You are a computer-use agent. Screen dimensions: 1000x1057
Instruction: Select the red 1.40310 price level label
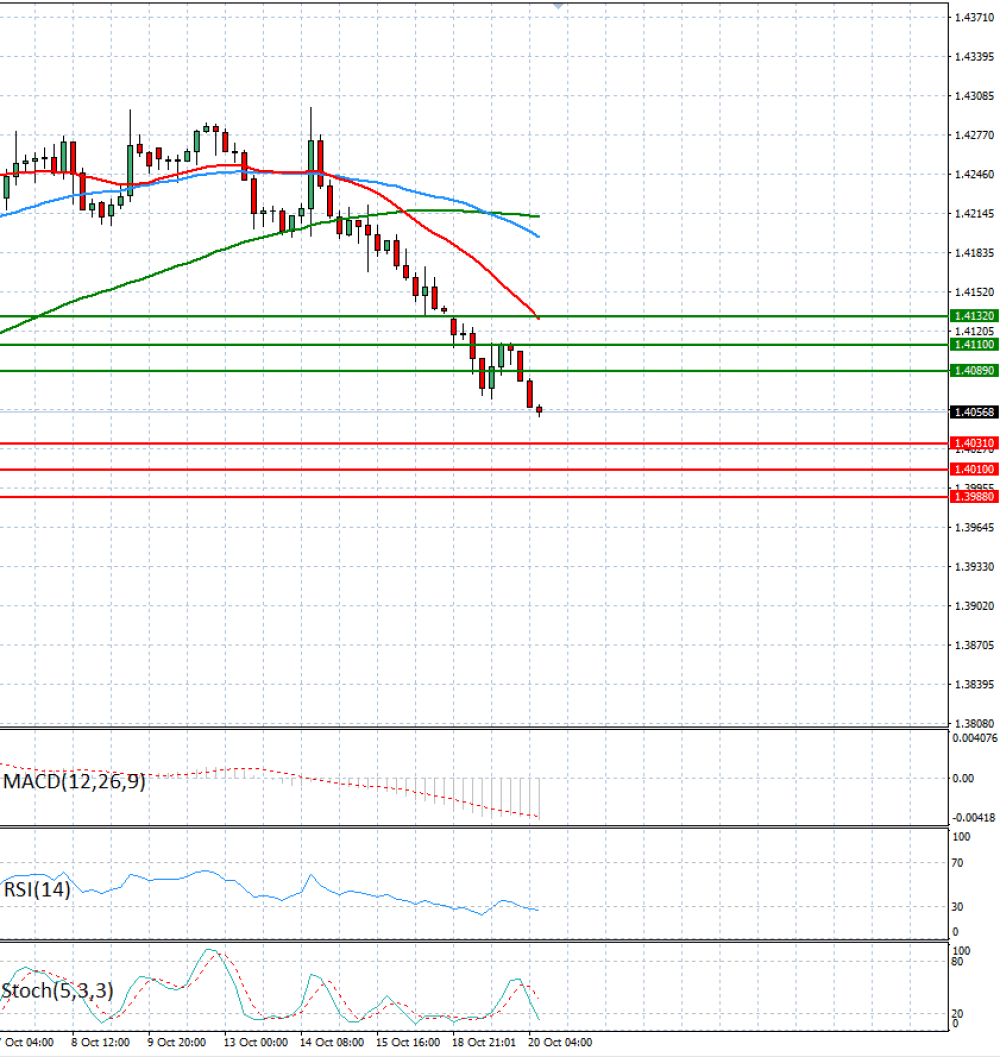(x=974, y=443)
